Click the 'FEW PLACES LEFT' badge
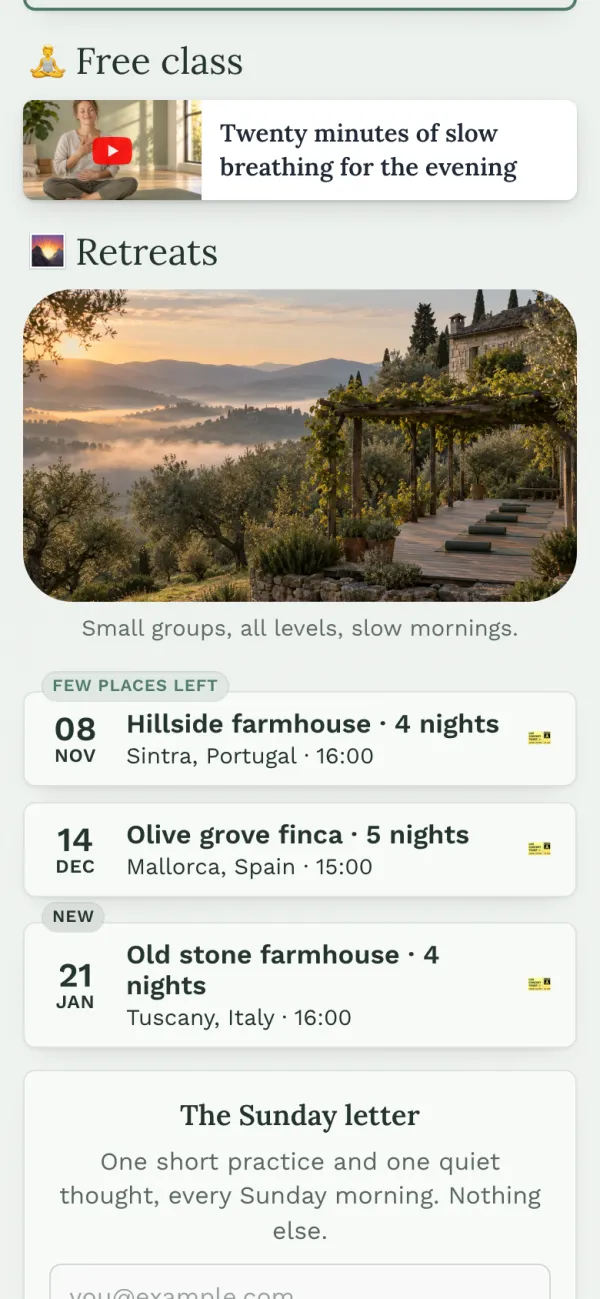This screenshot has width=600, height=1299. tap(135, 686)
